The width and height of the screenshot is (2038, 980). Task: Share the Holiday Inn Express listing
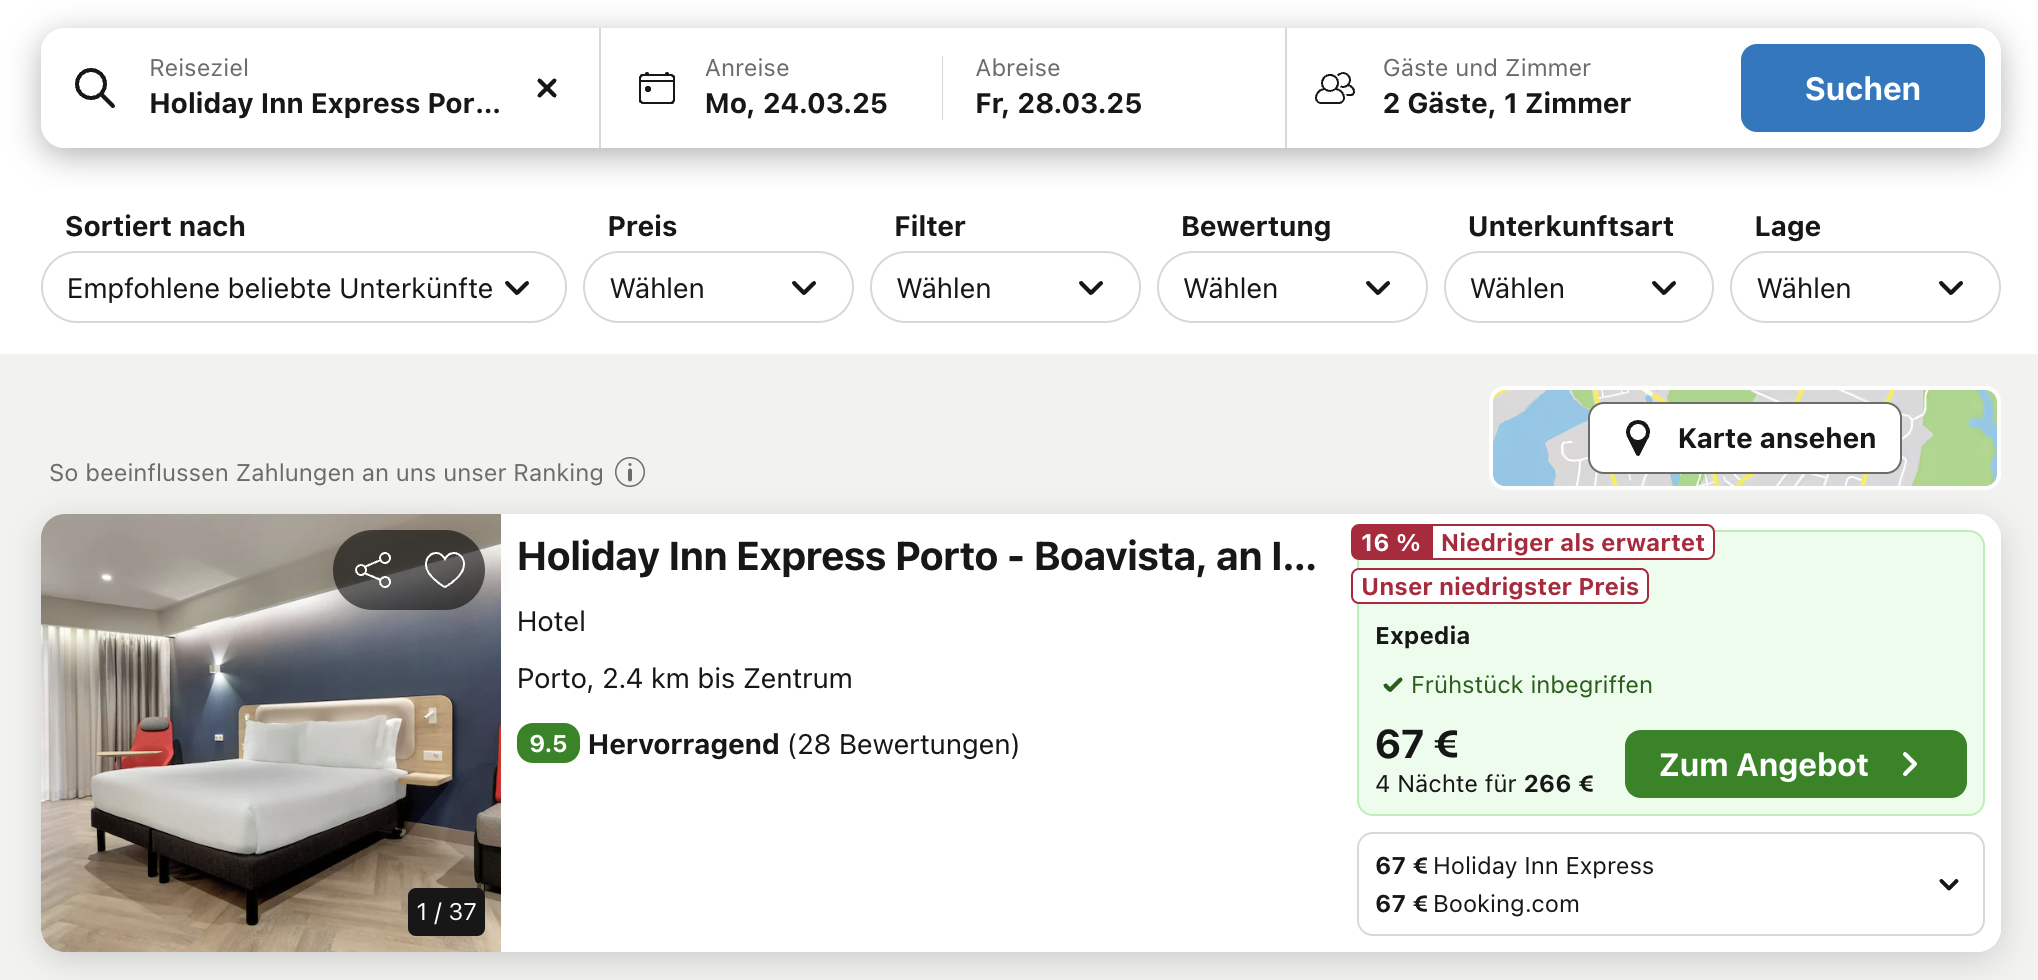(x=373, y=570)
